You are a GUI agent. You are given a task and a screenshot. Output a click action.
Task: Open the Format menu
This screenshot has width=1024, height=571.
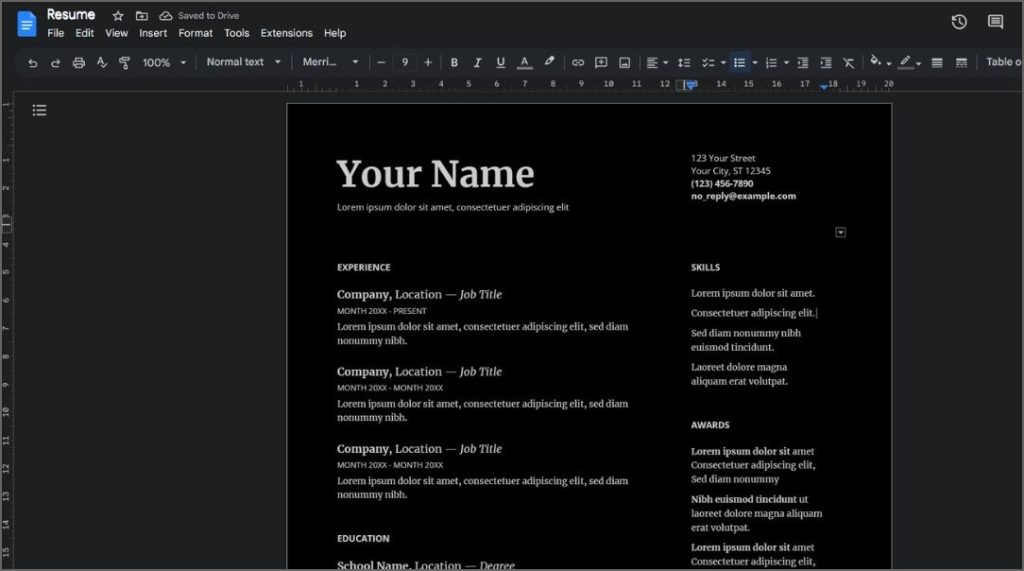pos(195,33)
